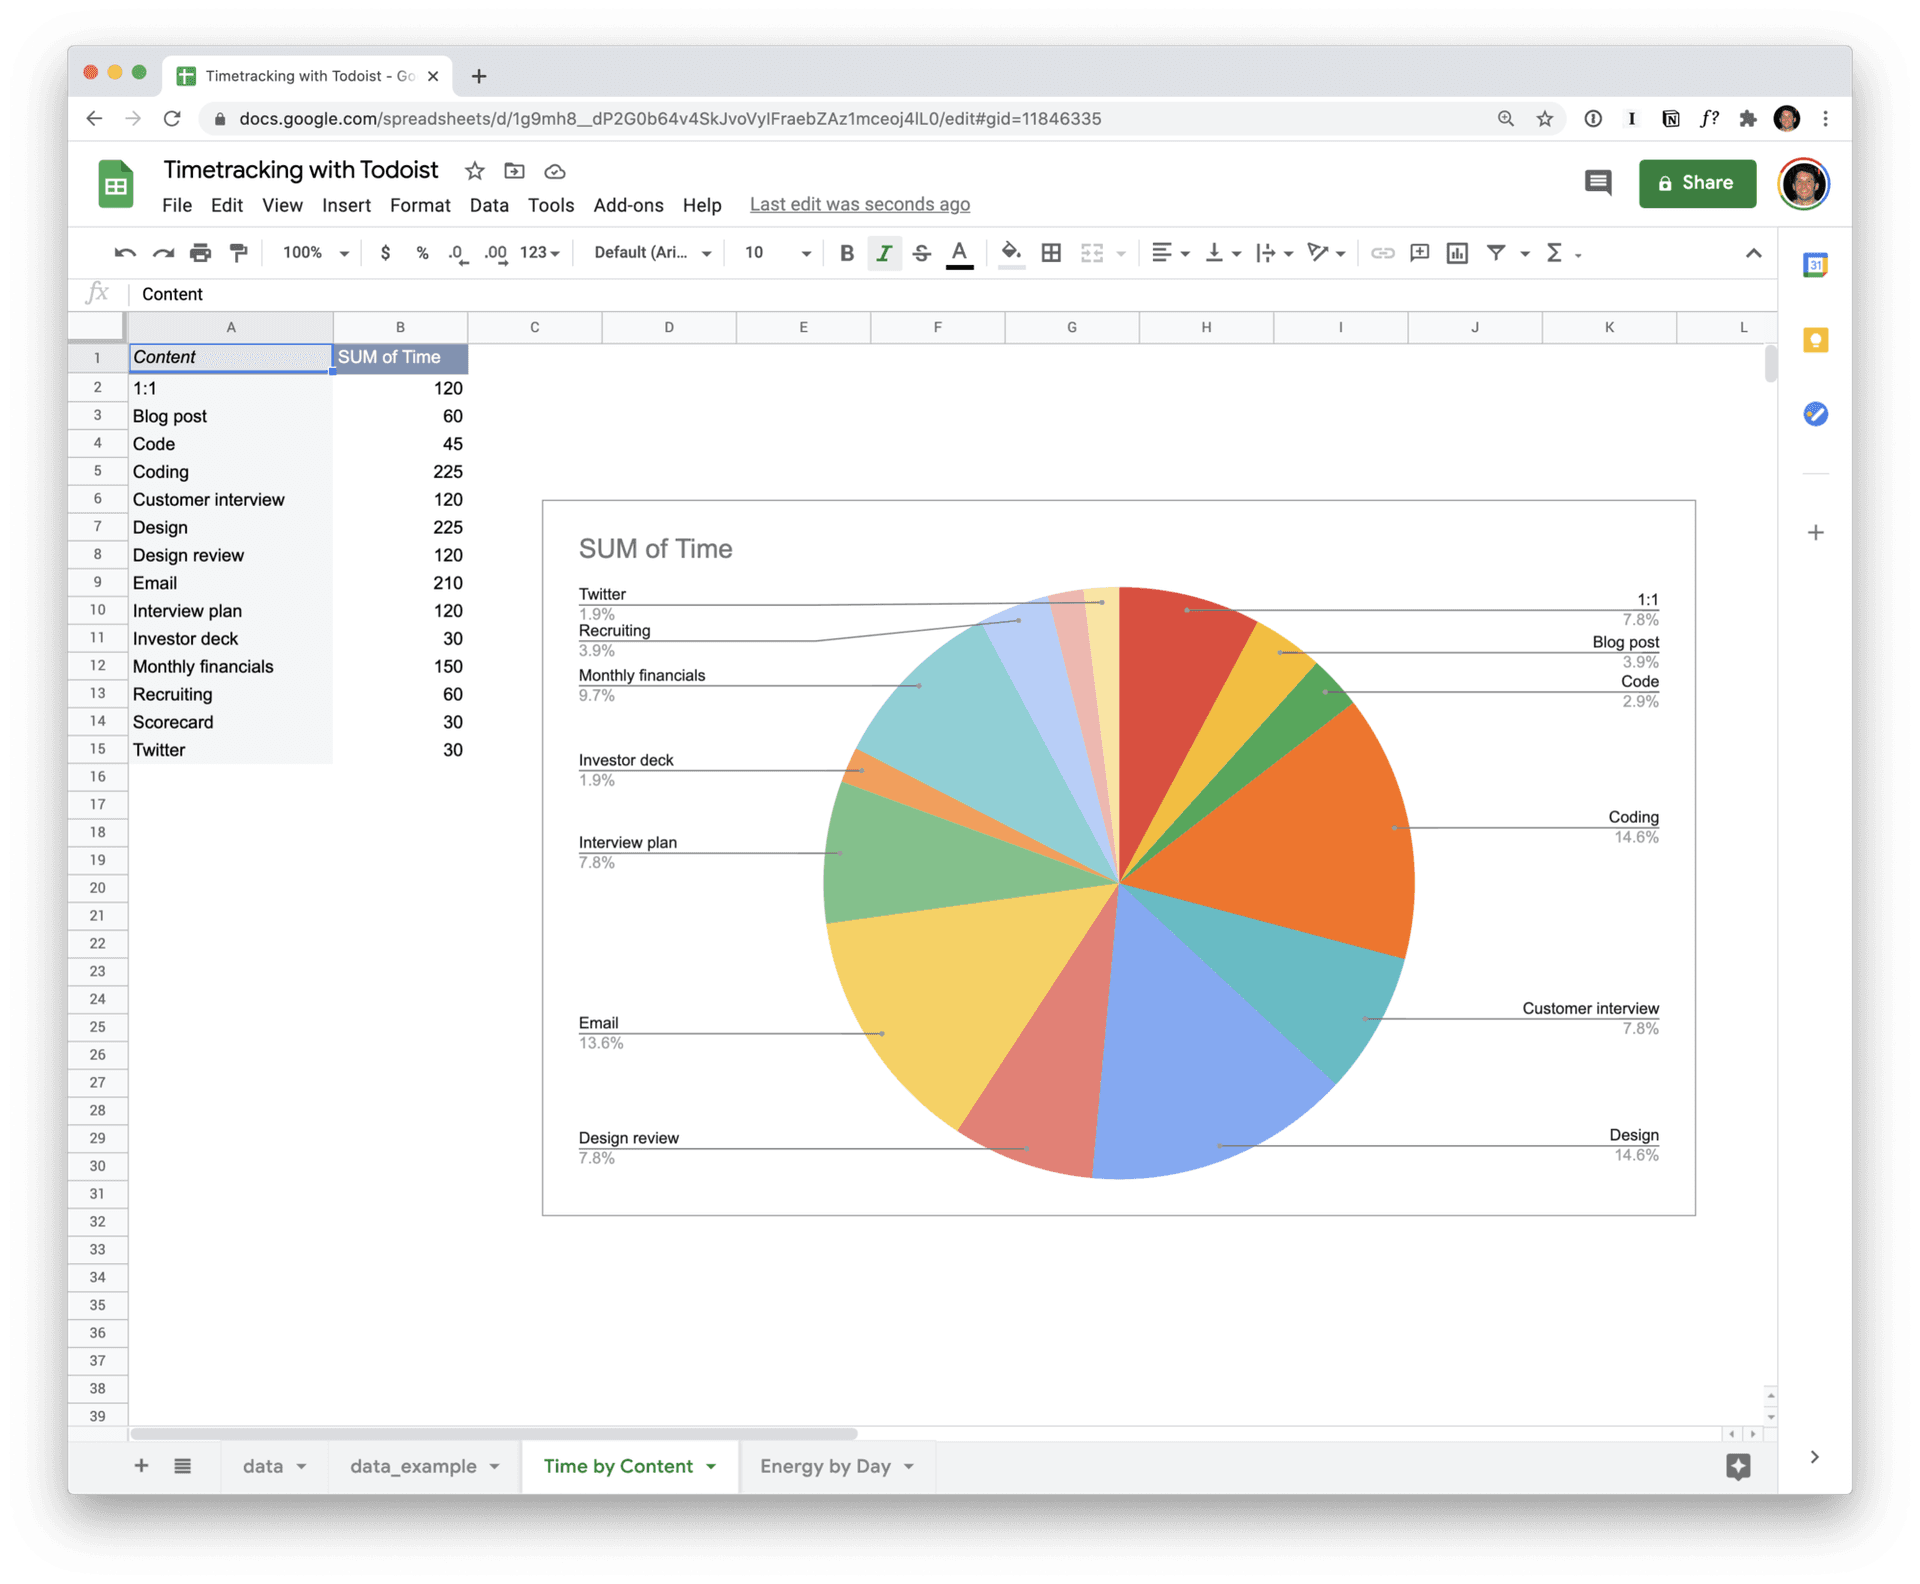Open Time by Content tab dropdown arrow
Image resolution: width=1920 pixels, height=1584 pixels.
click(x=712, y=1467)
